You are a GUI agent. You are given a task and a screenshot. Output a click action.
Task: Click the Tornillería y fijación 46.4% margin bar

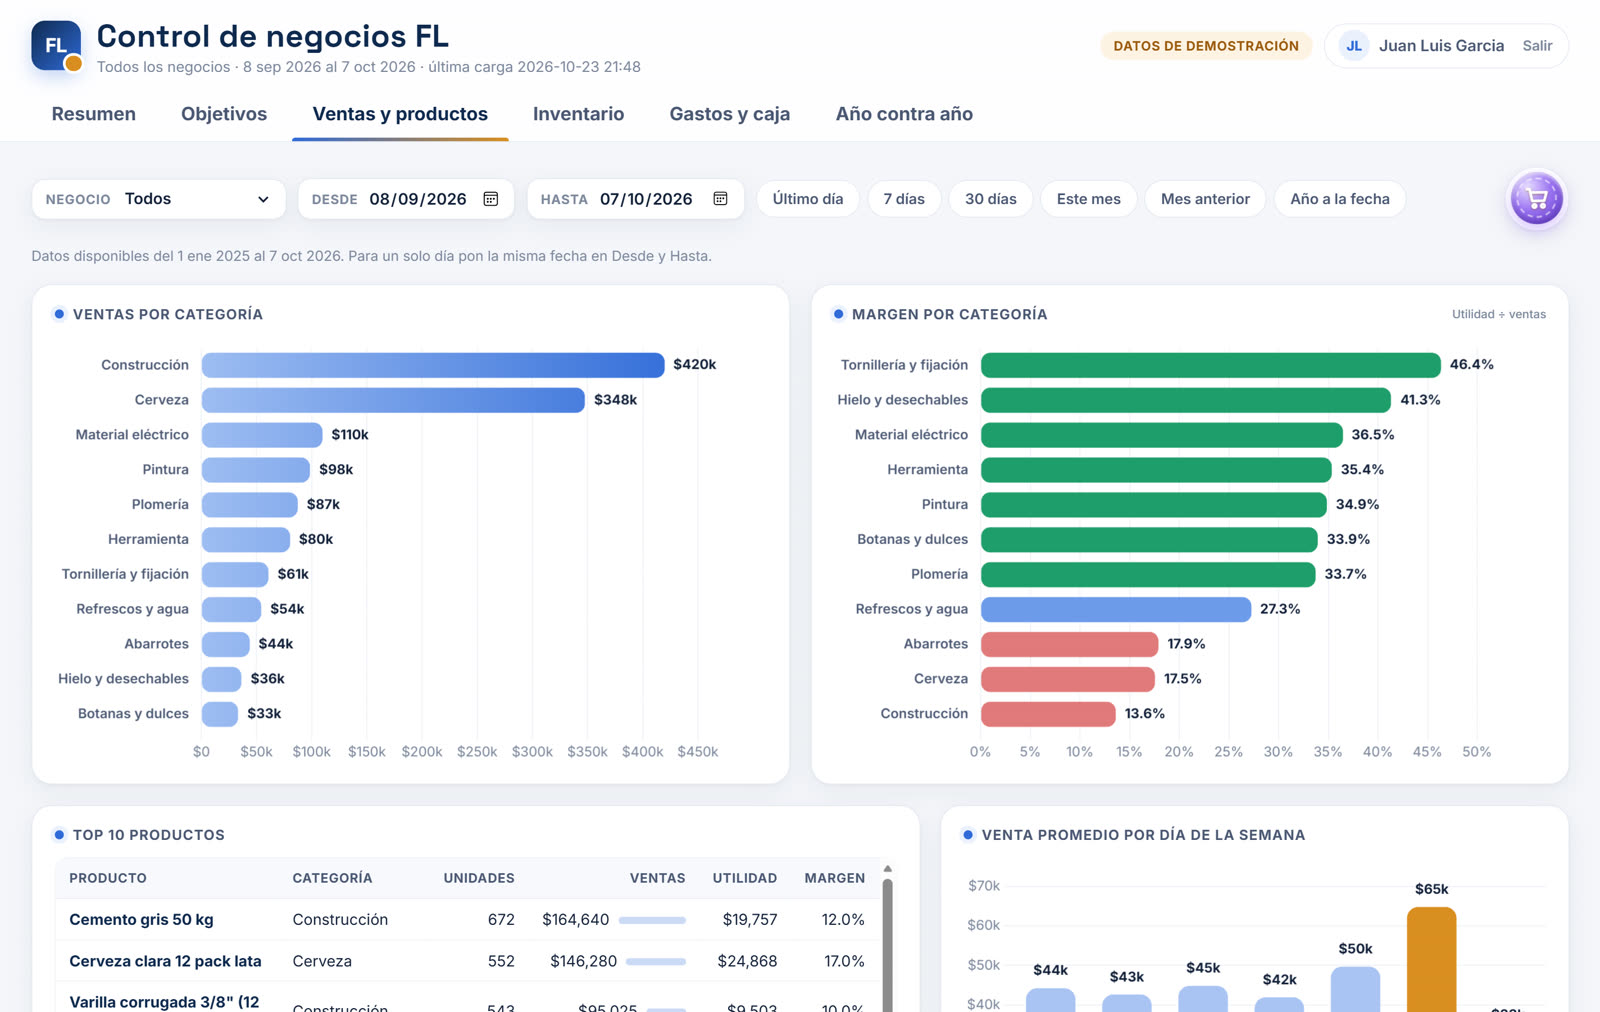pos(1211,365)
